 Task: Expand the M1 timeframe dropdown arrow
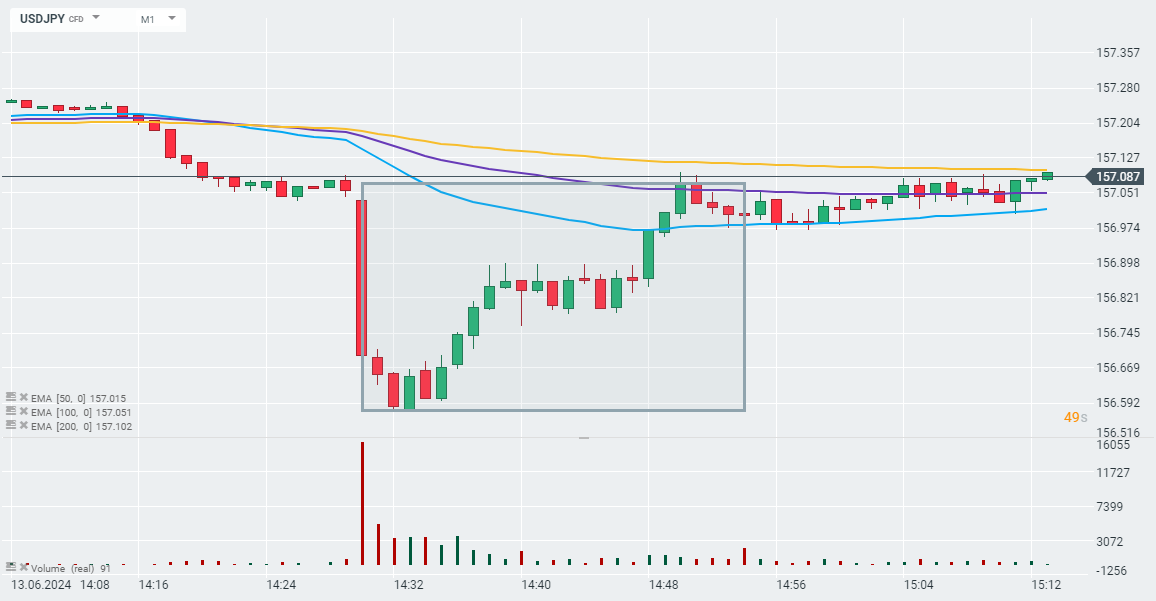172,18
